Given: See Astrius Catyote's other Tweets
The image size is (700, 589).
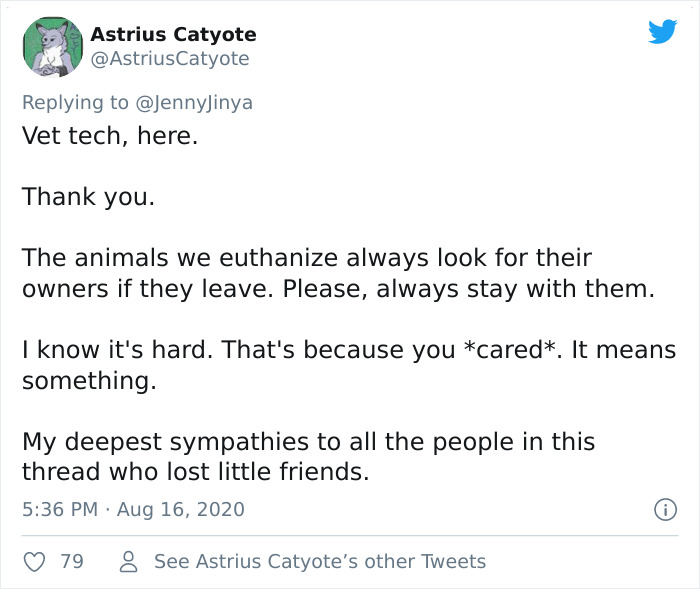Looking at the screenshot, I should click(x=320, y=562).
